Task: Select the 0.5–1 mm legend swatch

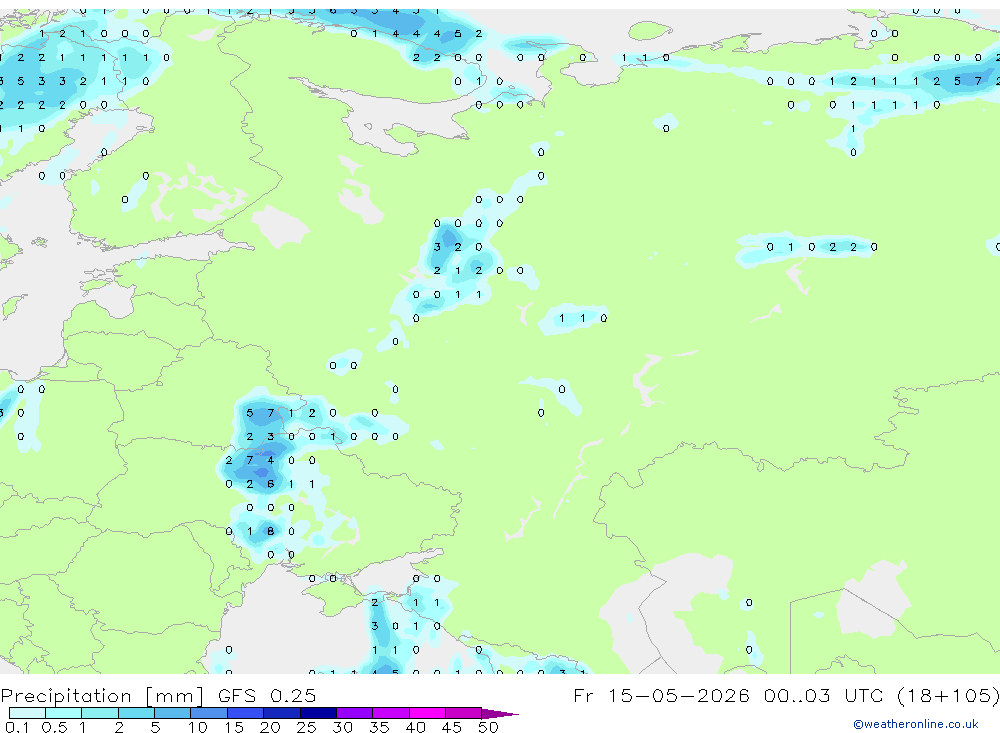Action: point(64,713)
